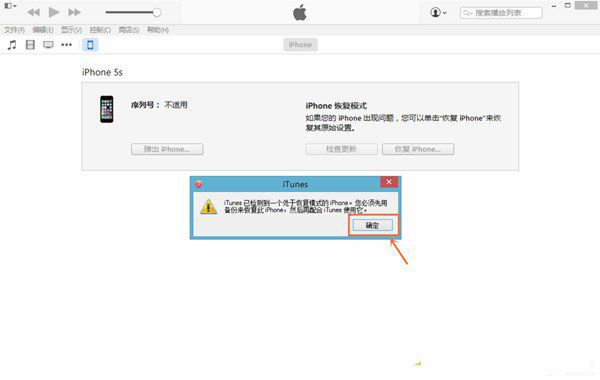Click the iPhone 5s device thumbnail image
600x380 pixels.
click(x=107, y=109)
